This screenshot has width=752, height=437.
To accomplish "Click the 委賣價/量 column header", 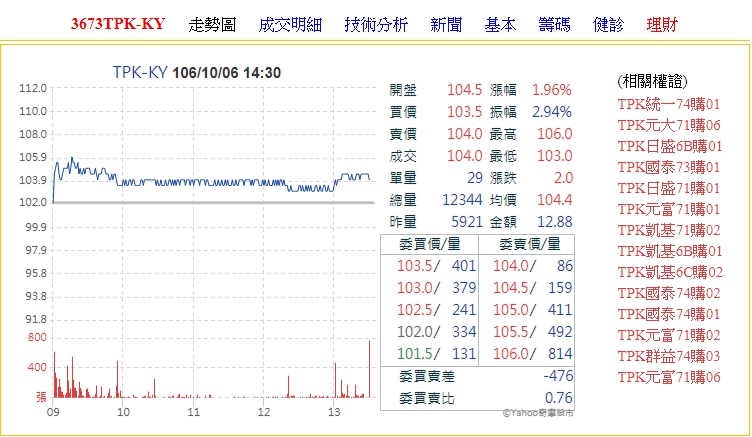I will (x=529, y=244).
